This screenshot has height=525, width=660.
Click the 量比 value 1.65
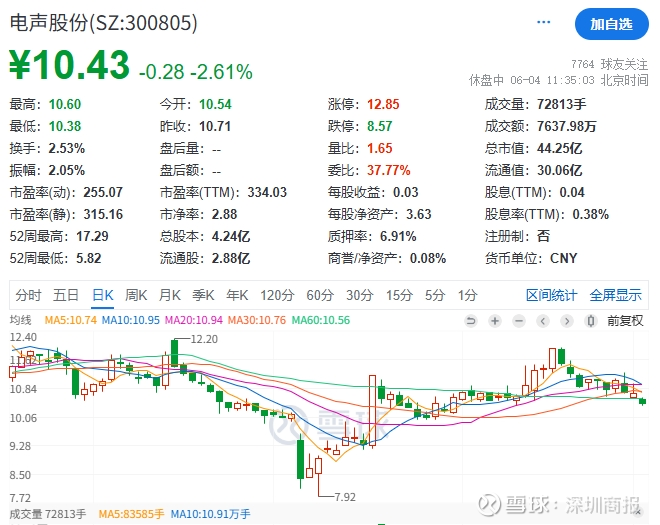click(380, 148)
